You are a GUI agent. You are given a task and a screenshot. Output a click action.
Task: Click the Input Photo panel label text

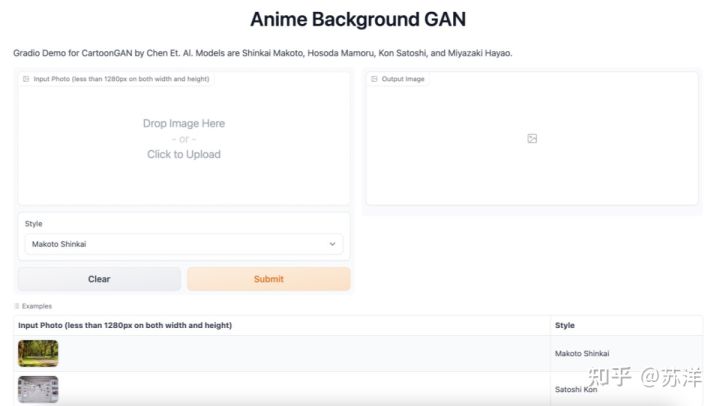point(121,79)
